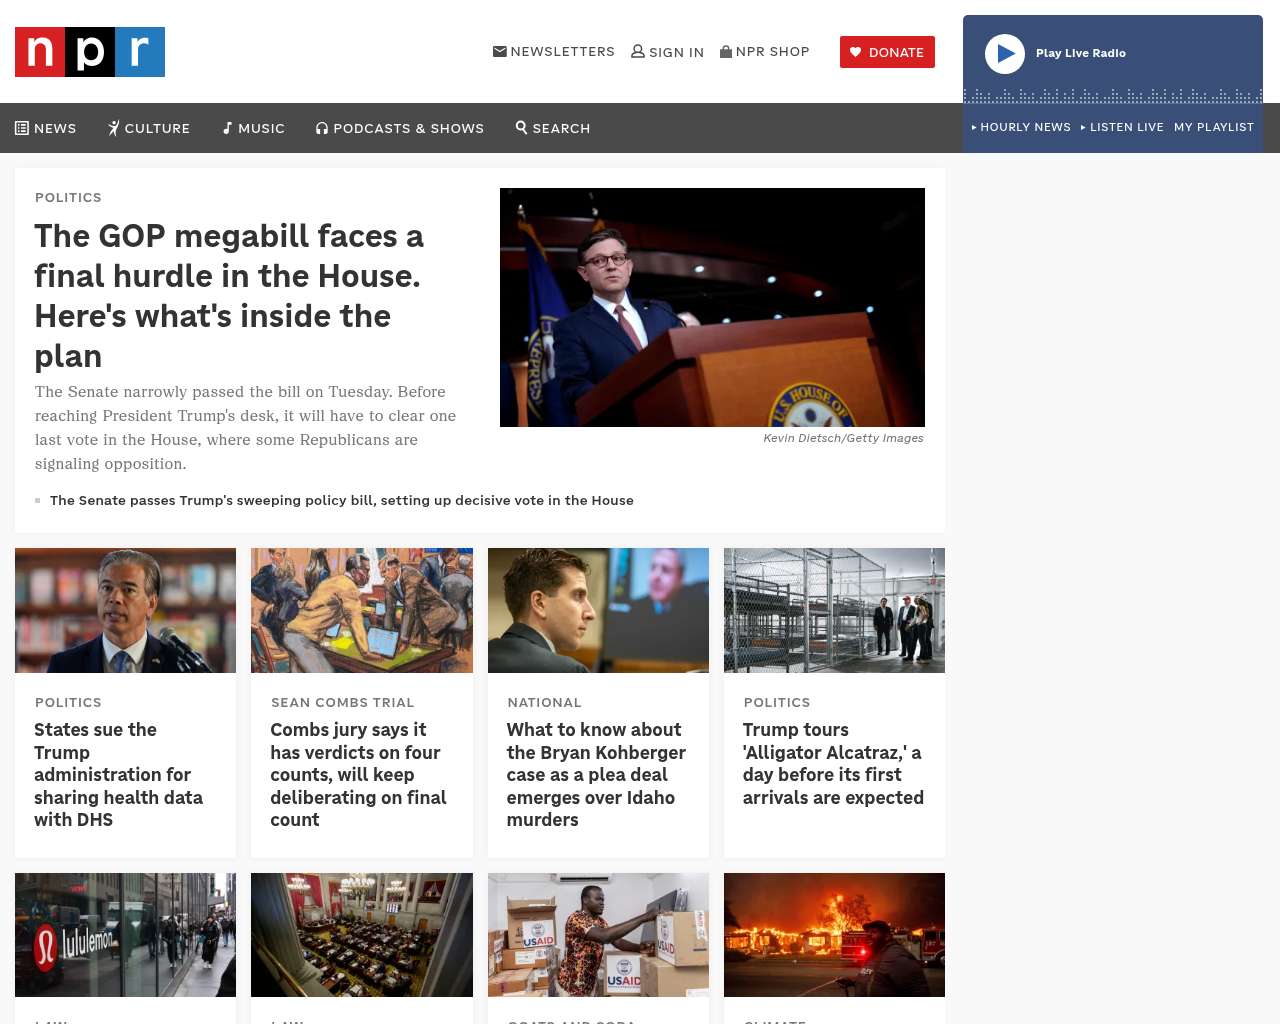
Task: Open the Bryan Kohberger plea deal headline
Action: 596,775
